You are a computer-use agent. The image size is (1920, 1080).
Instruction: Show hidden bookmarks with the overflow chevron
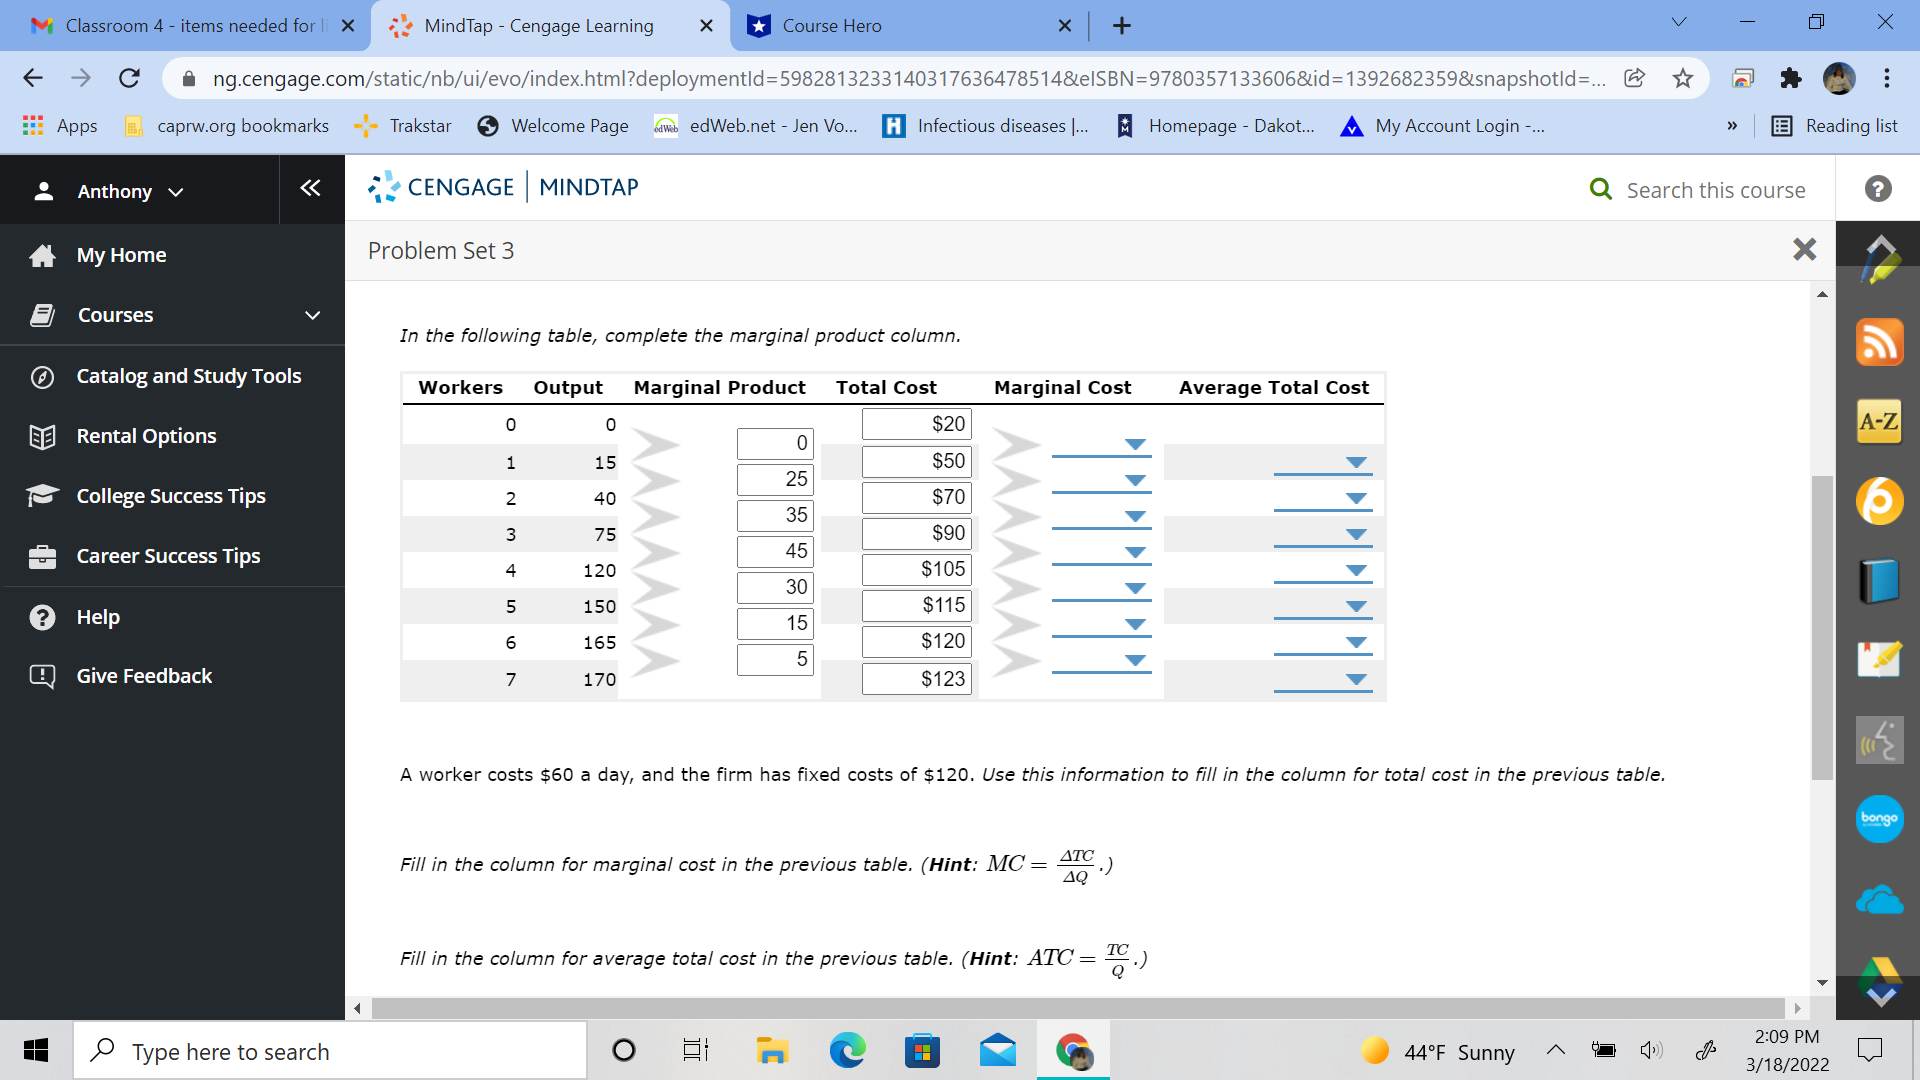tap(1732, 126)
